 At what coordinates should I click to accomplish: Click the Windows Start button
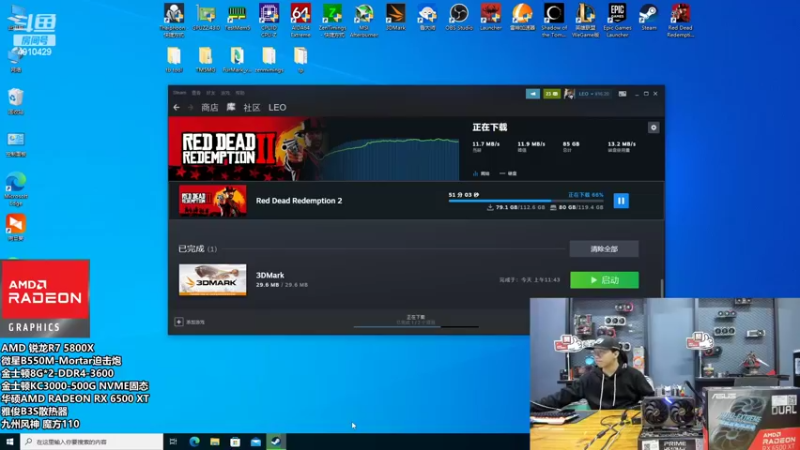[10, 442]
